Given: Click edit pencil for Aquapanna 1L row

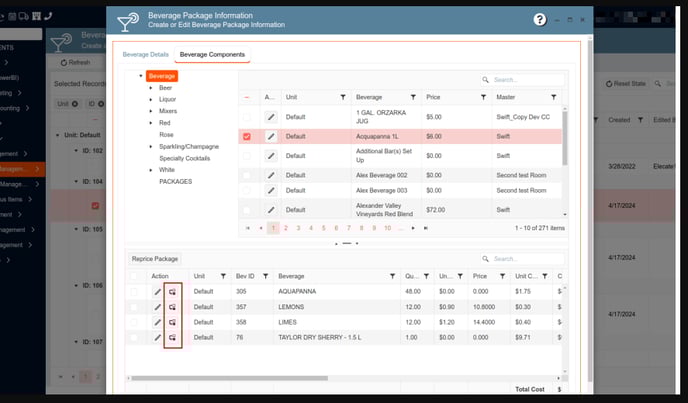Looking at the screenshot, I should click(270, 137).
